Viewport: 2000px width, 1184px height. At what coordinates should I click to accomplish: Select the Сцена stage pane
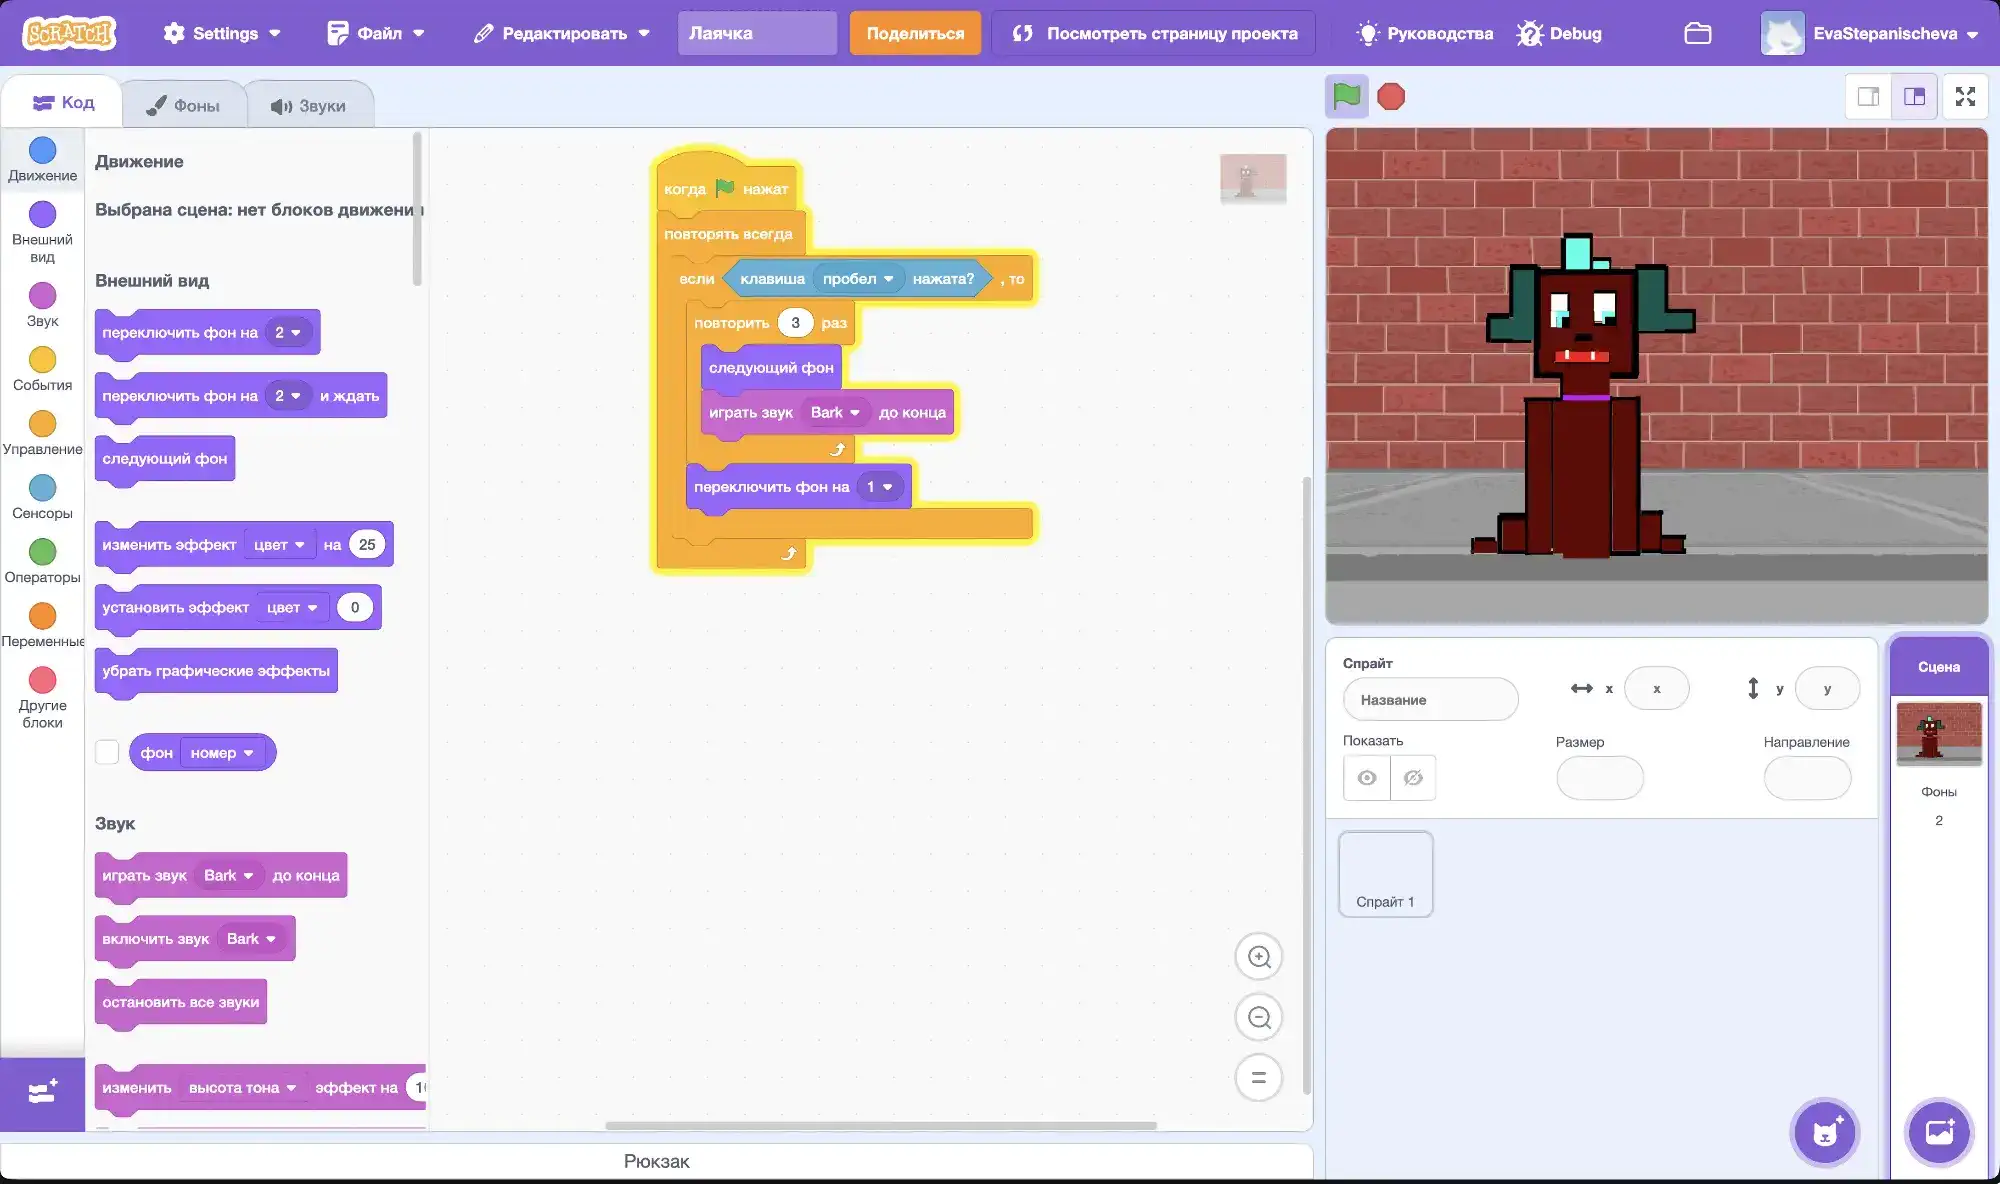(x=1938, y=667)
